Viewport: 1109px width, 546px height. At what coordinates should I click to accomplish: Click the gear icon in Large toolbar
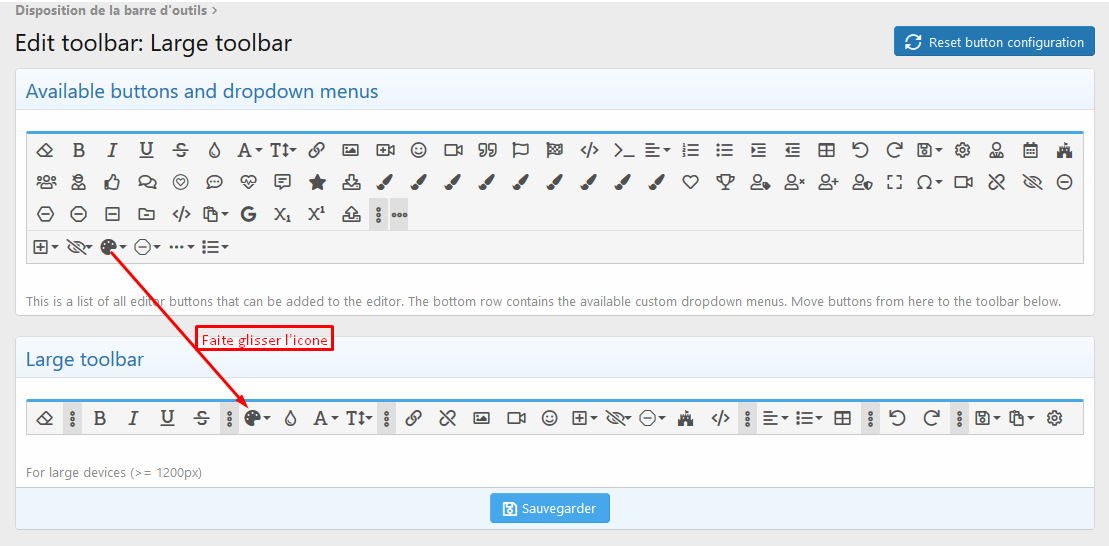(x=1055, y=419)
